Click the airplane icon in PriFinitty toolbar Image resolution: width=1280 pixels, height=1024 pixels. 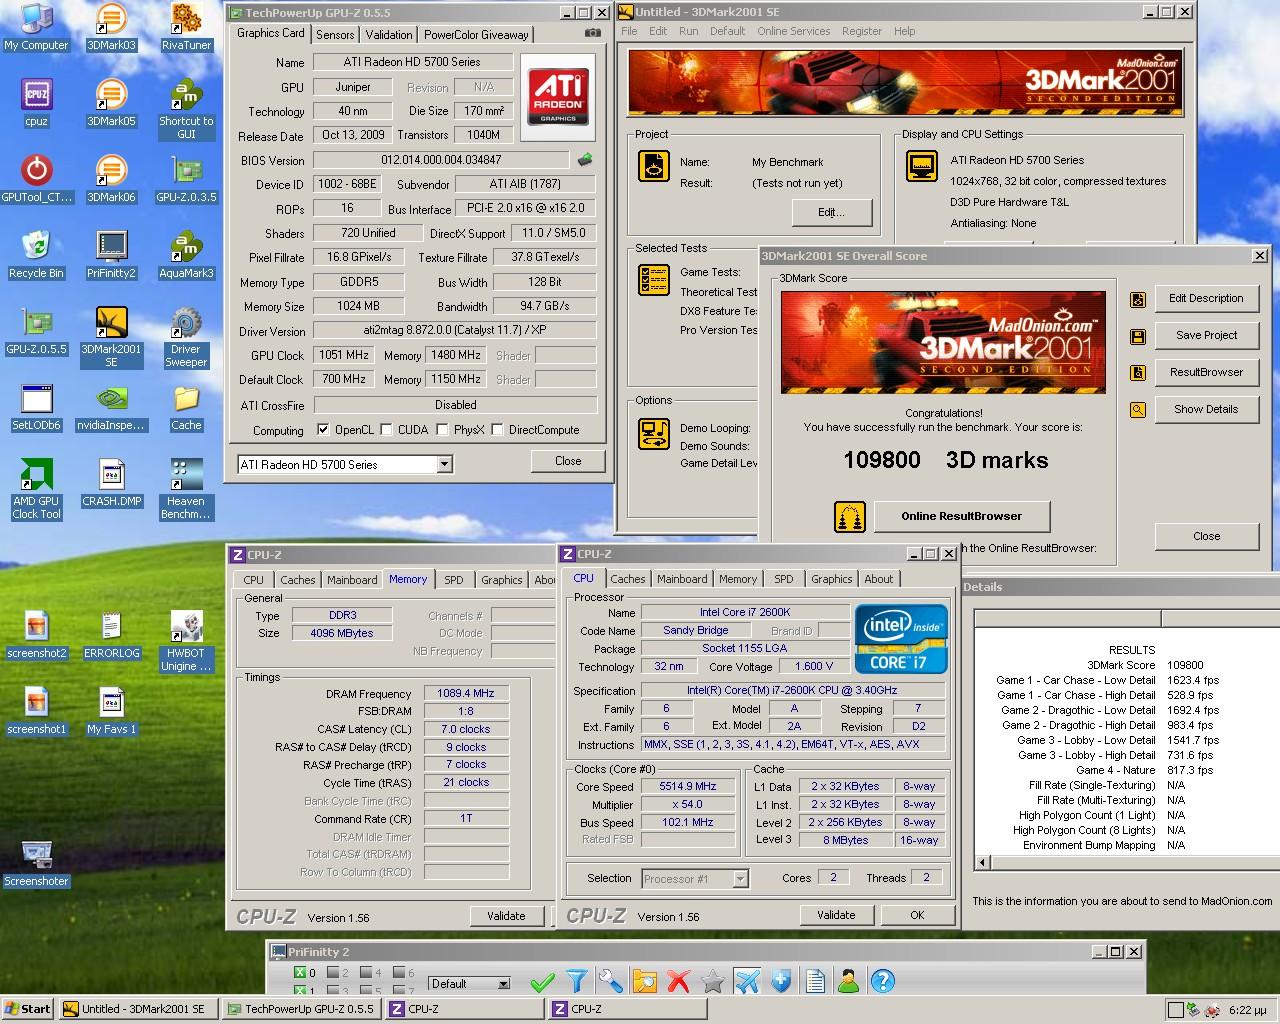click(747, 982)
